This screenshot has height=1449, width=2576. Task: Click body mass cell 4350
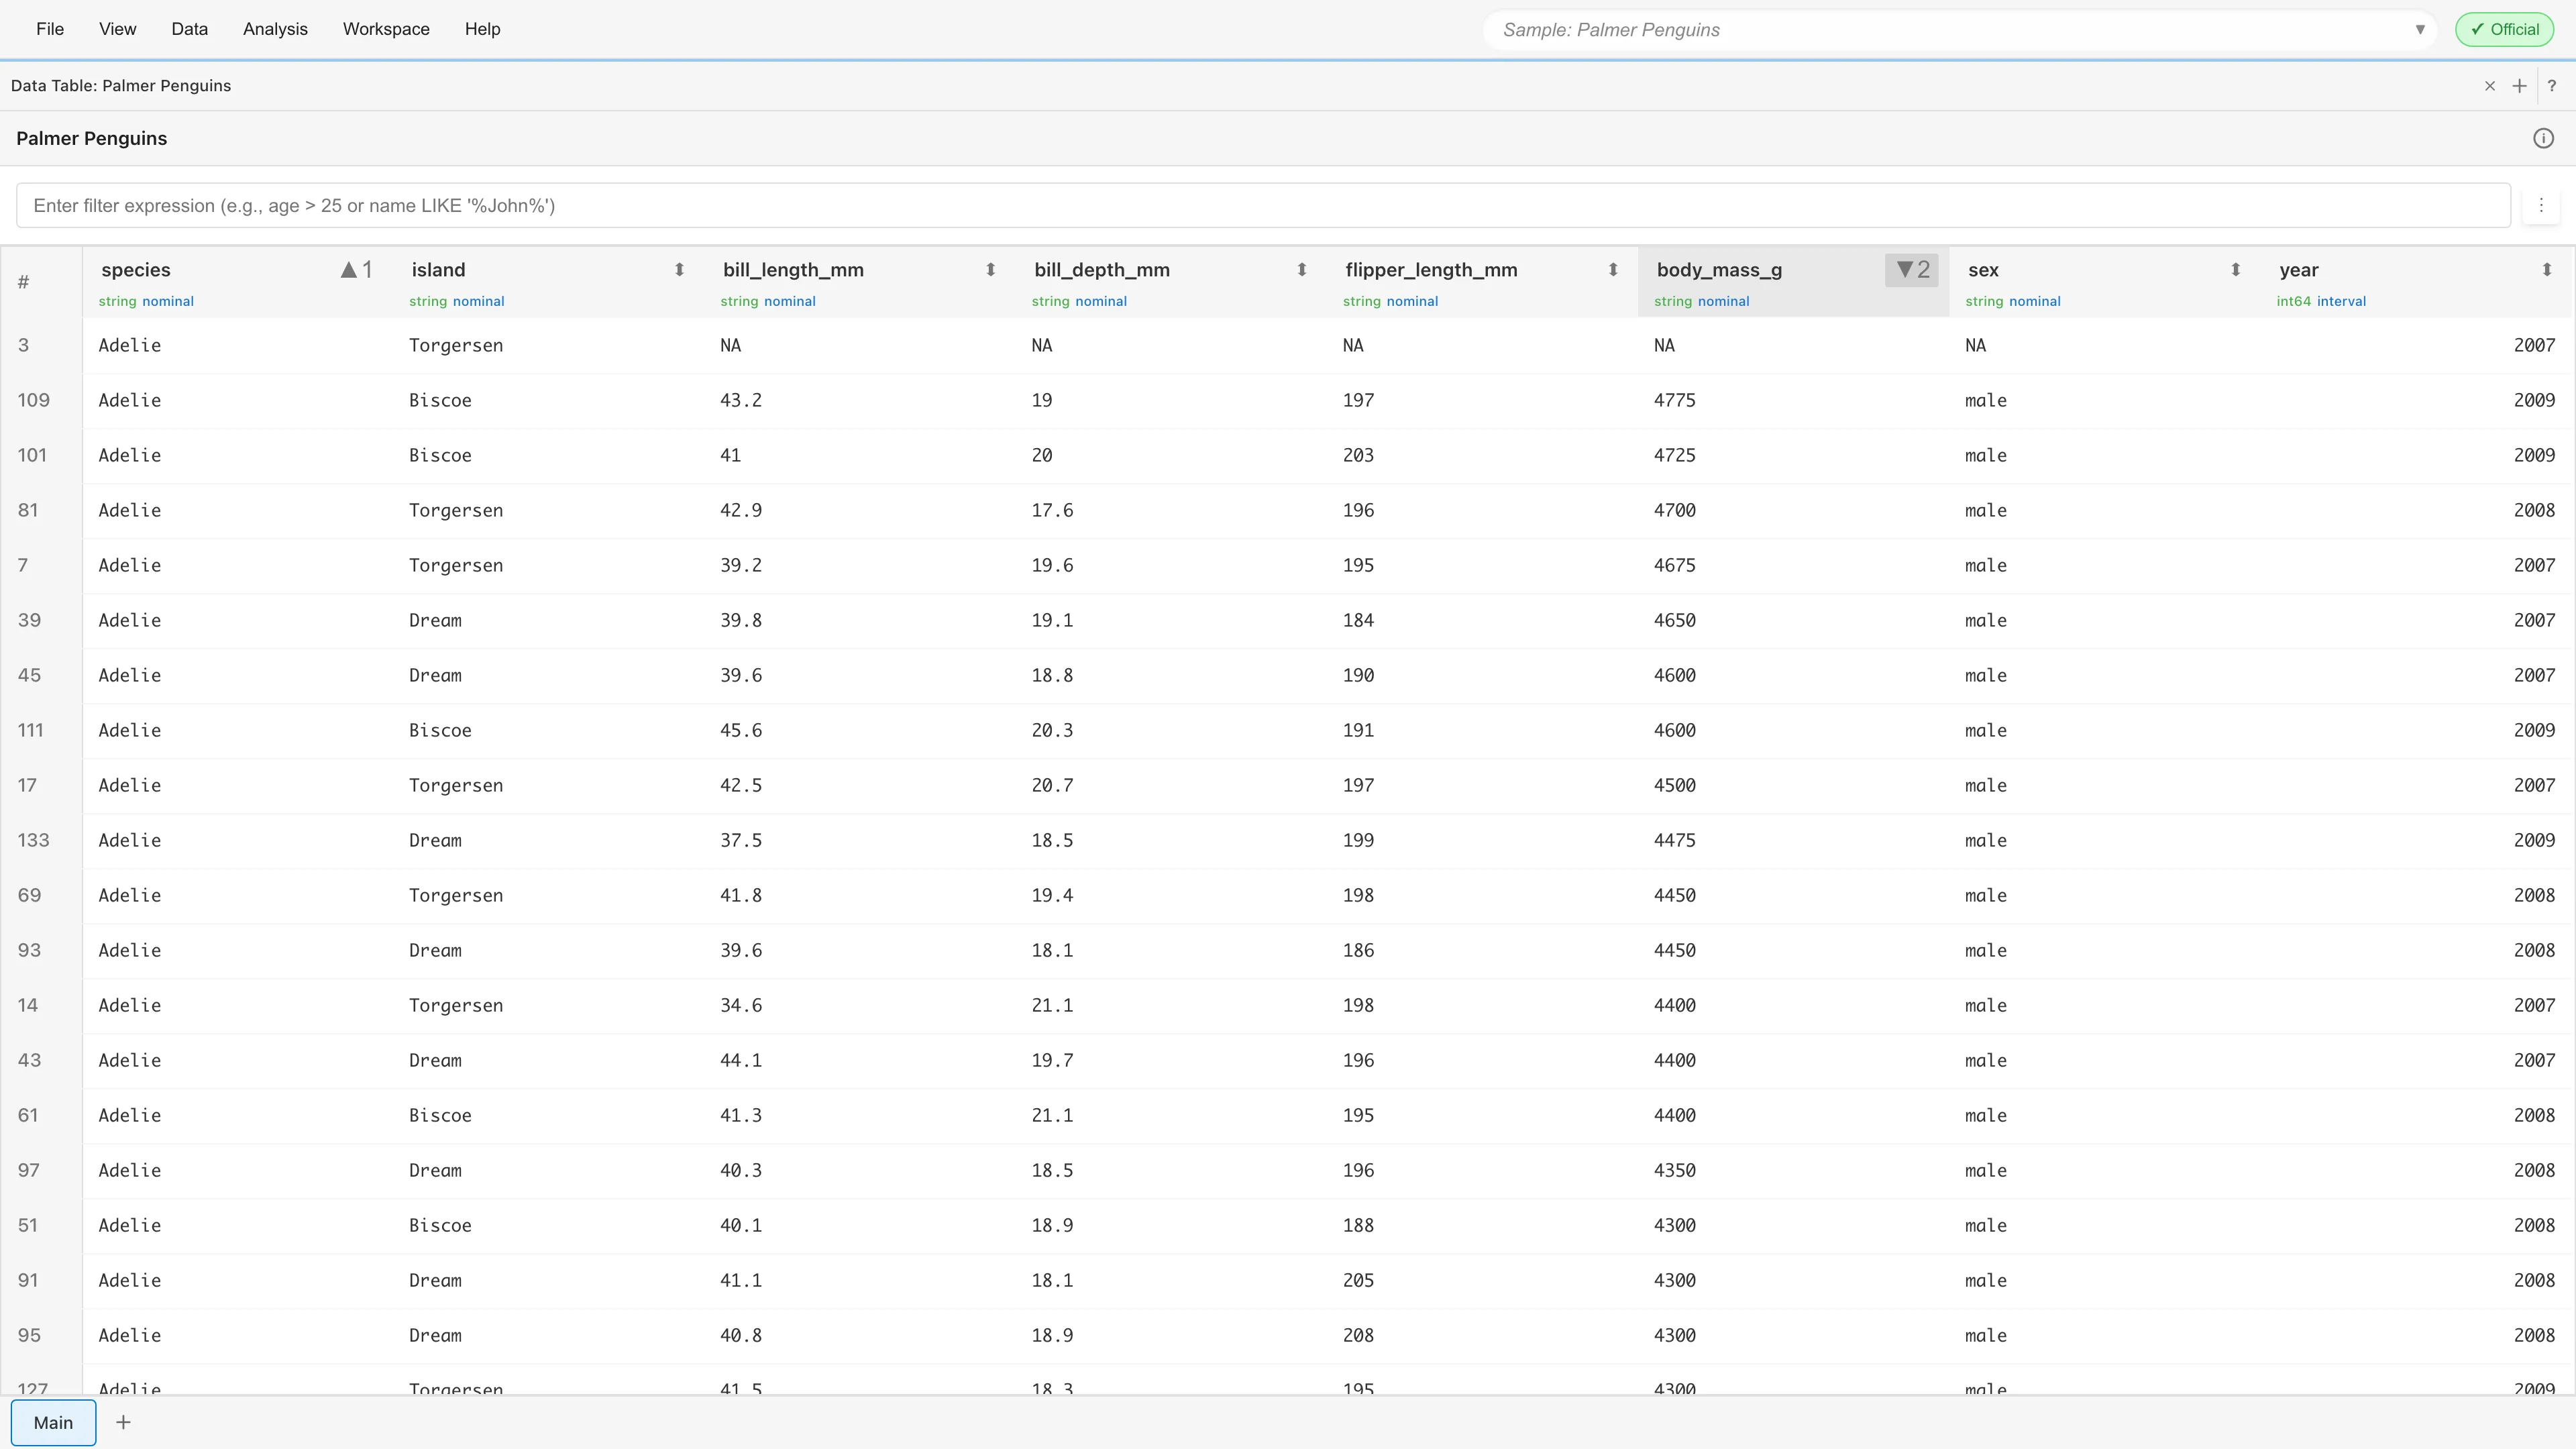pos(1674,1170)
